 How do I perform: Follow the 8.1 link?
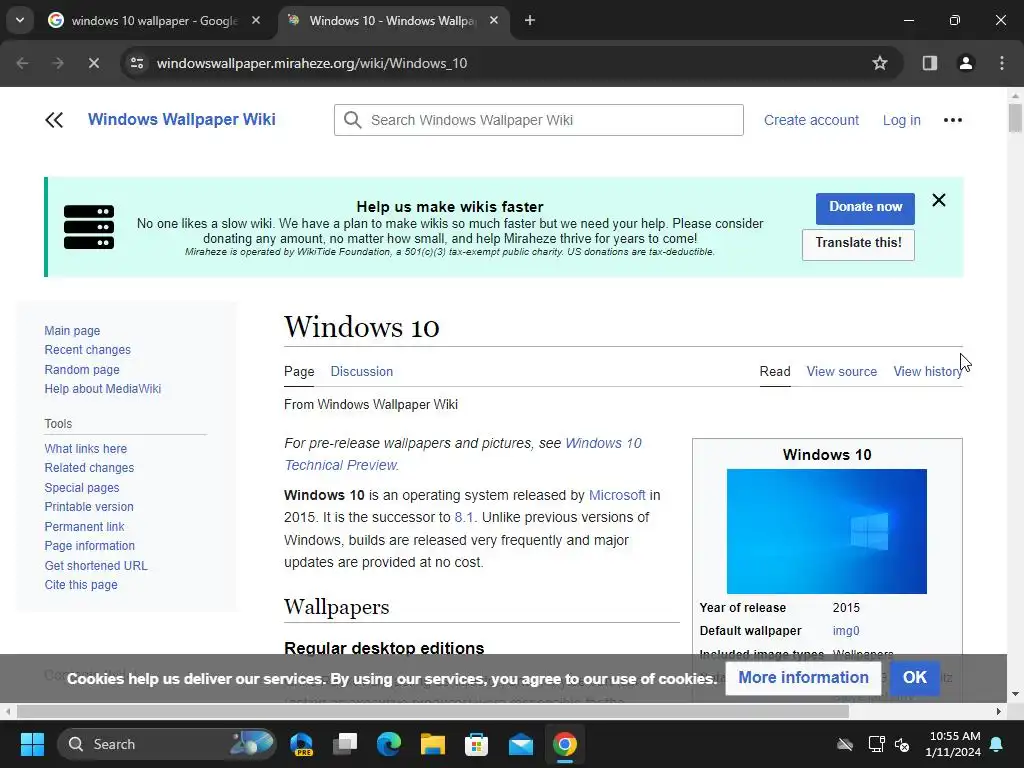click(464, 517)
